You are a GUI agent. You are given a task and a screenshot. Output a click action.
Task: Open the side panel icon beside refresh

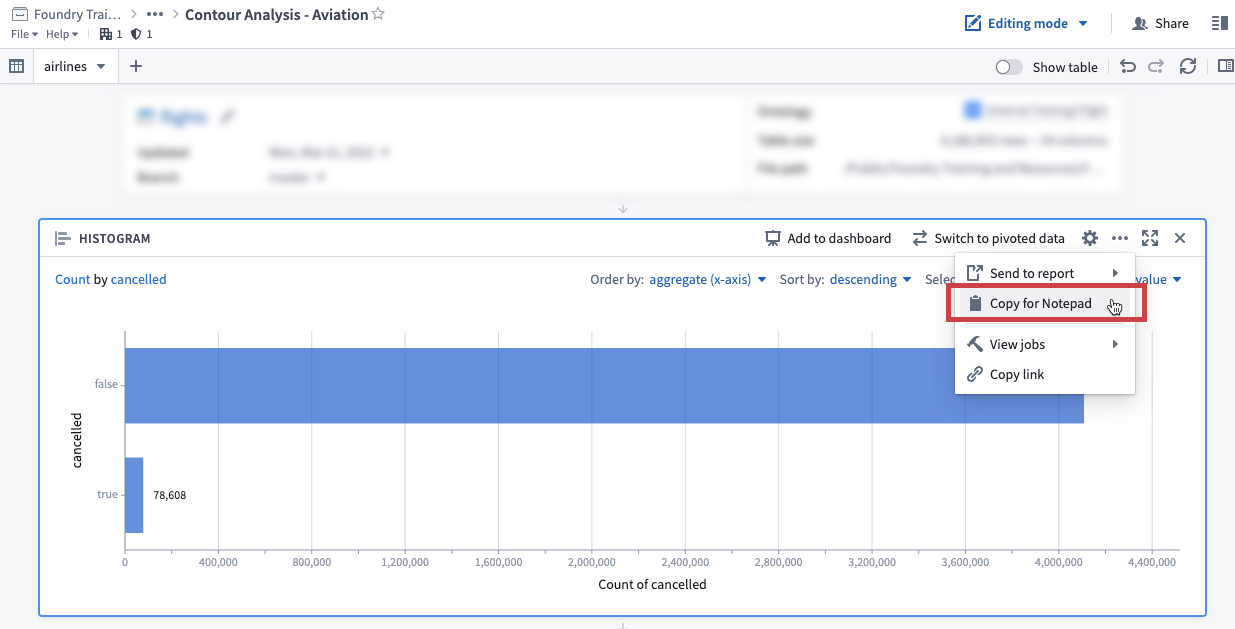click(x=1226, y=67)
